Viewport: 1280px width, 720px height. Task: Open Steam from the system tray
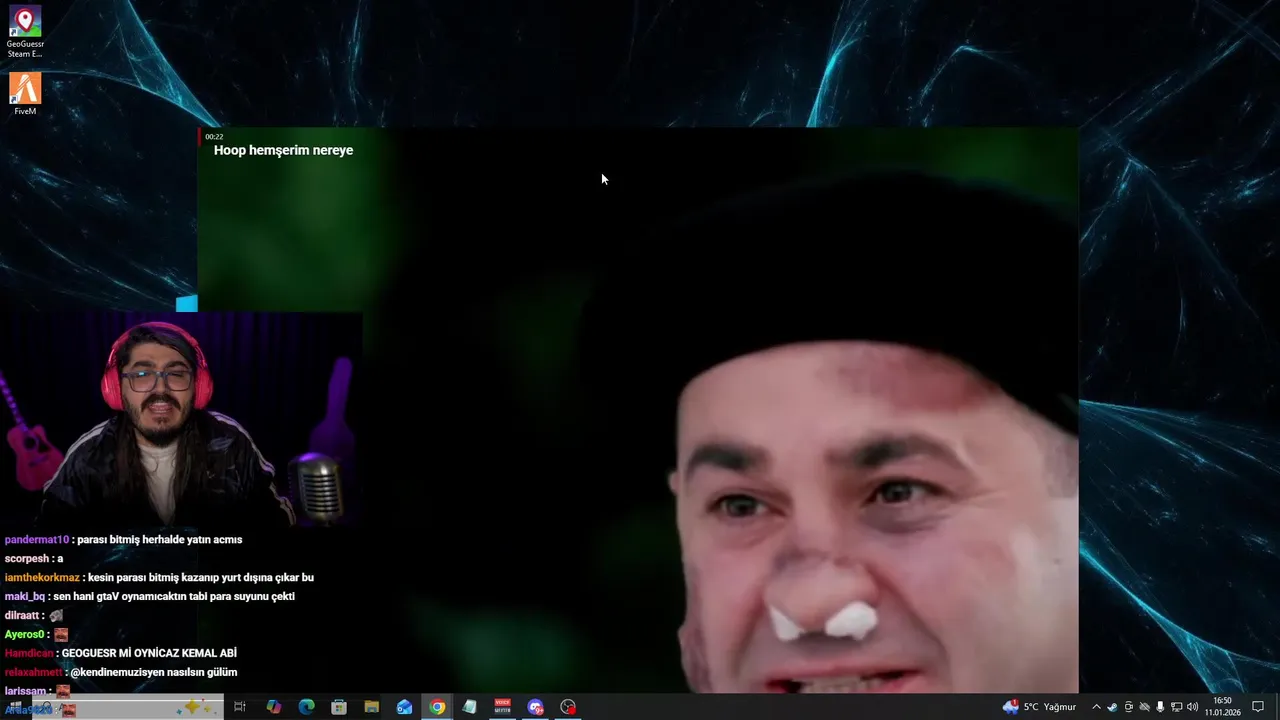coord(1112,707)
